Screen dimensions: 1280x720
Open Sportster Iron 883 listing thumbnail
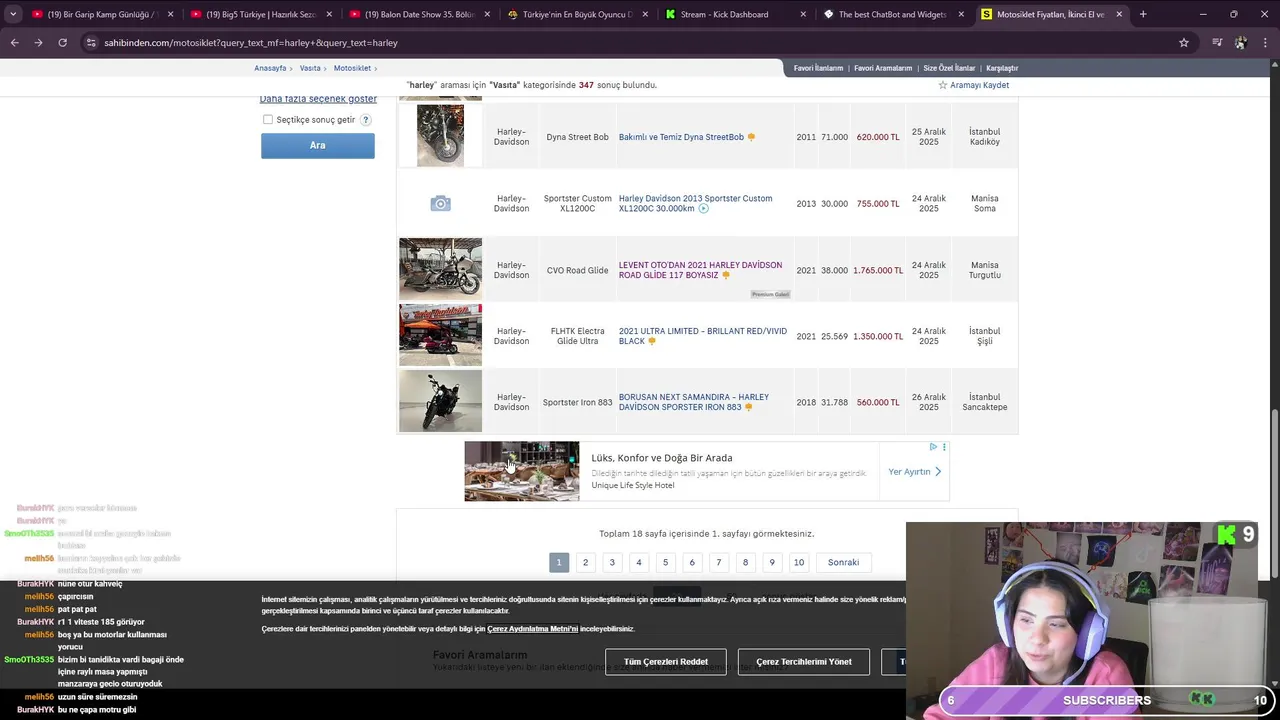pos(440,401)
